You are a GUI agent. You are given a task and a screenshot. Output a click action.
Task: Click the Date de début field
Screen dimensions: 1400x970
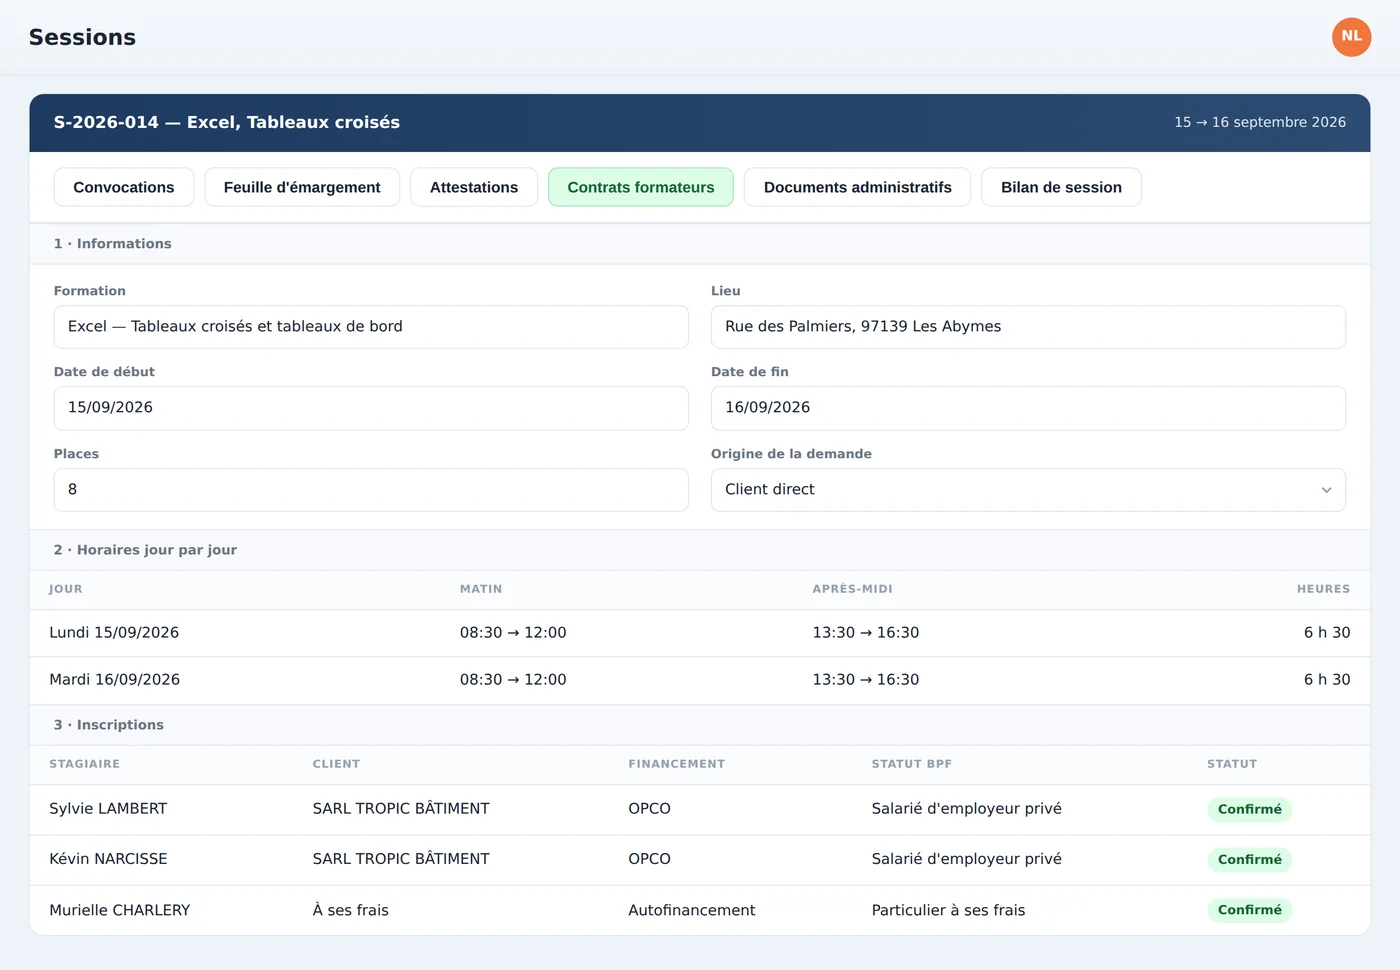point(371,408)
